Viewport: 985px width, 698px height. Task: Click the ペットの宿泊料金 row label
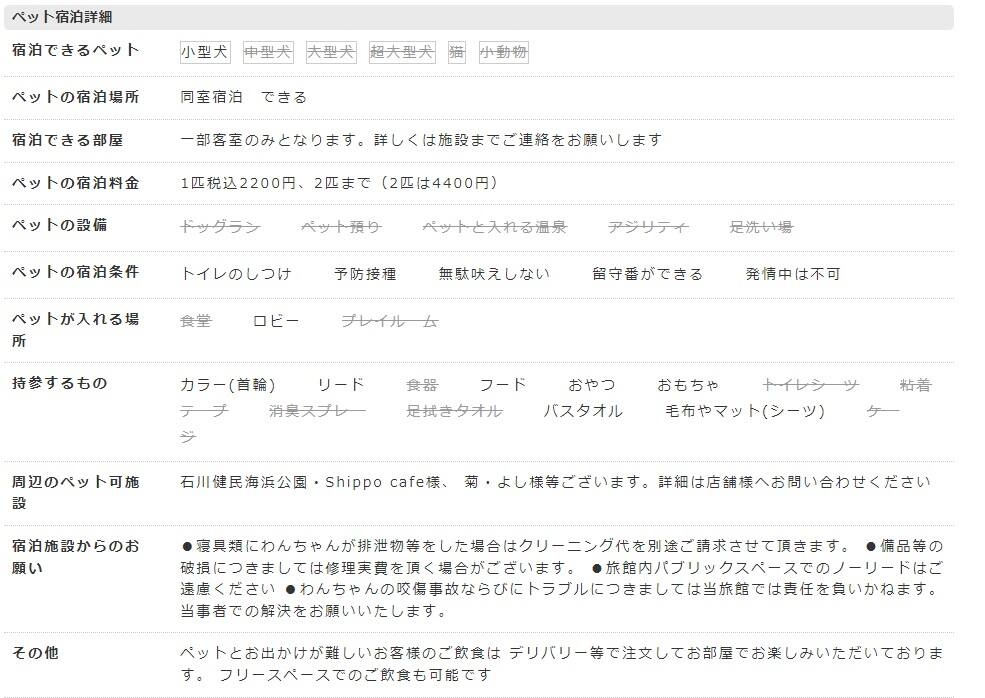click(75, 183)
